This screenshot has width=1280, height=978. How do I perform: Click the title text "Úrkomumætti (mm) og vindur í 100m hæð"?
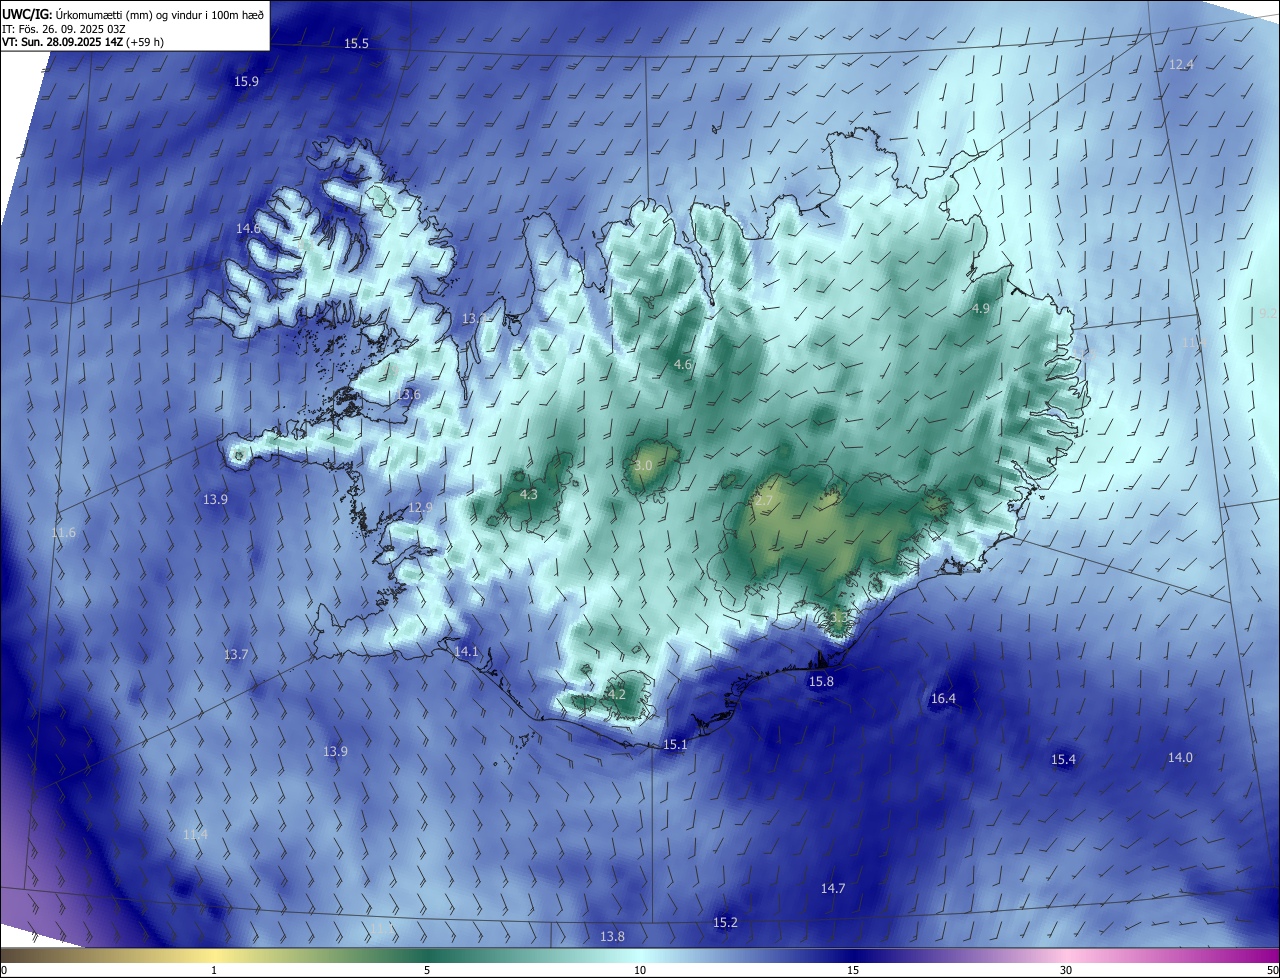(x=160, y=13)
